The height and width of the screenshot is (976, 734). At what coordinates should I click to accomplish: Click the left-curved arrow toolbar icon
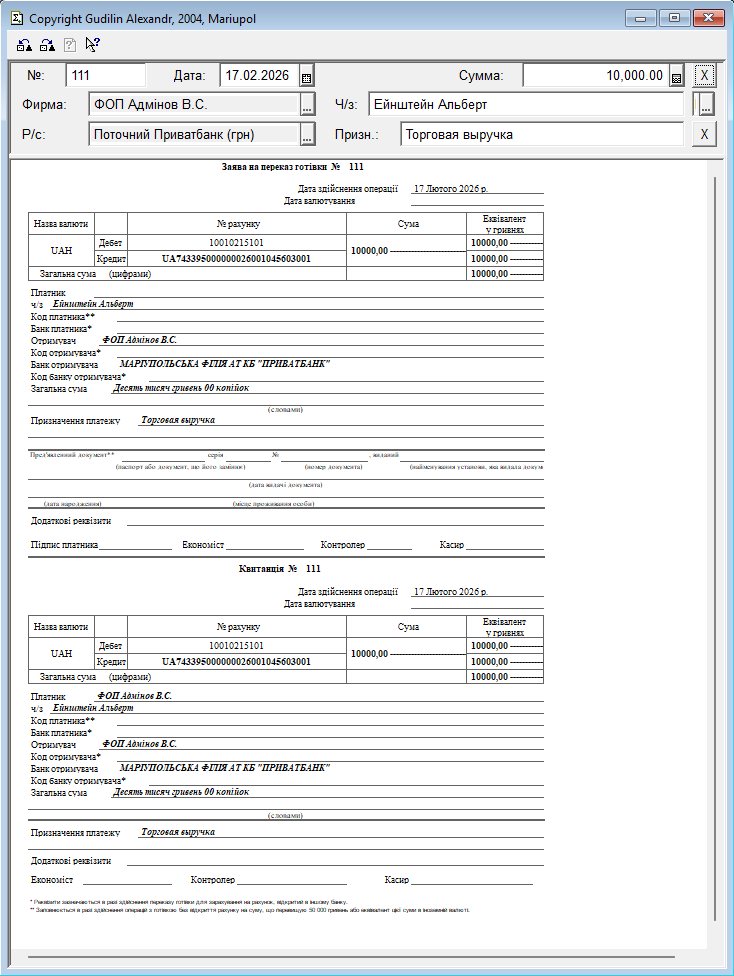(x=24, y=44)
